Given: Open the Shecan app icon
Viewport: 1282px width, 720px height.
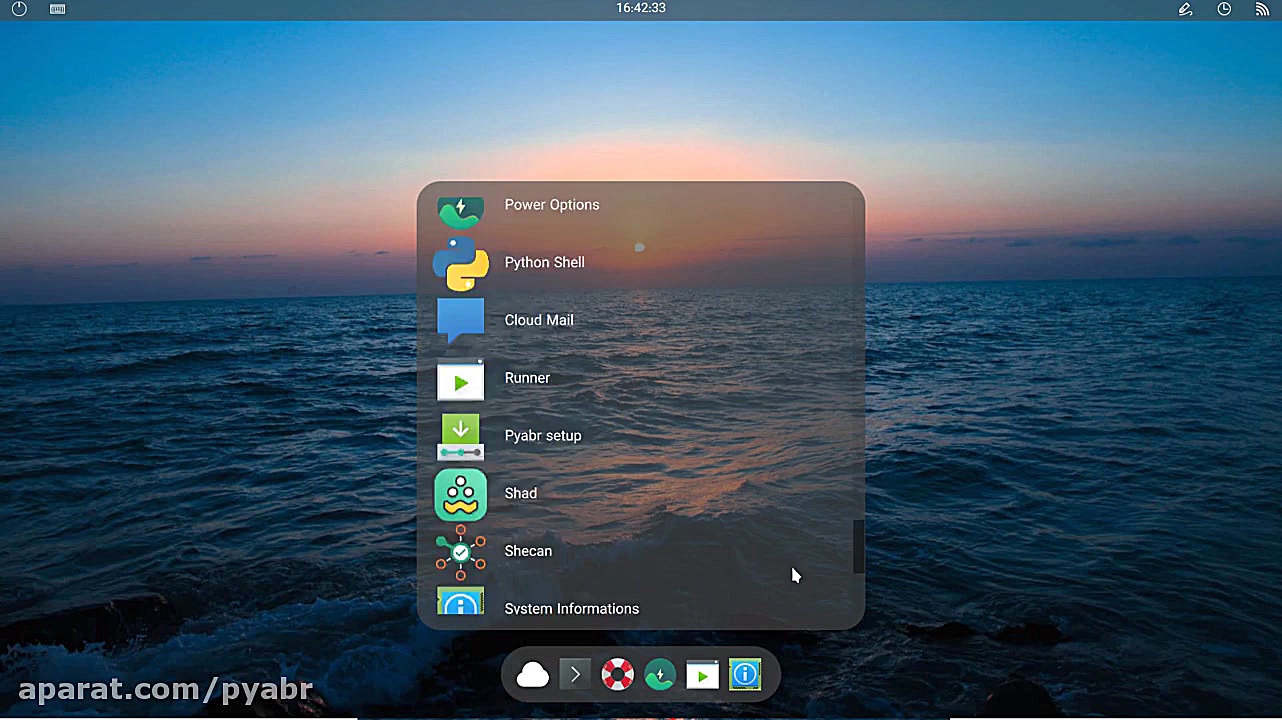Looking at the screenshot, I should tap(460, 551).
